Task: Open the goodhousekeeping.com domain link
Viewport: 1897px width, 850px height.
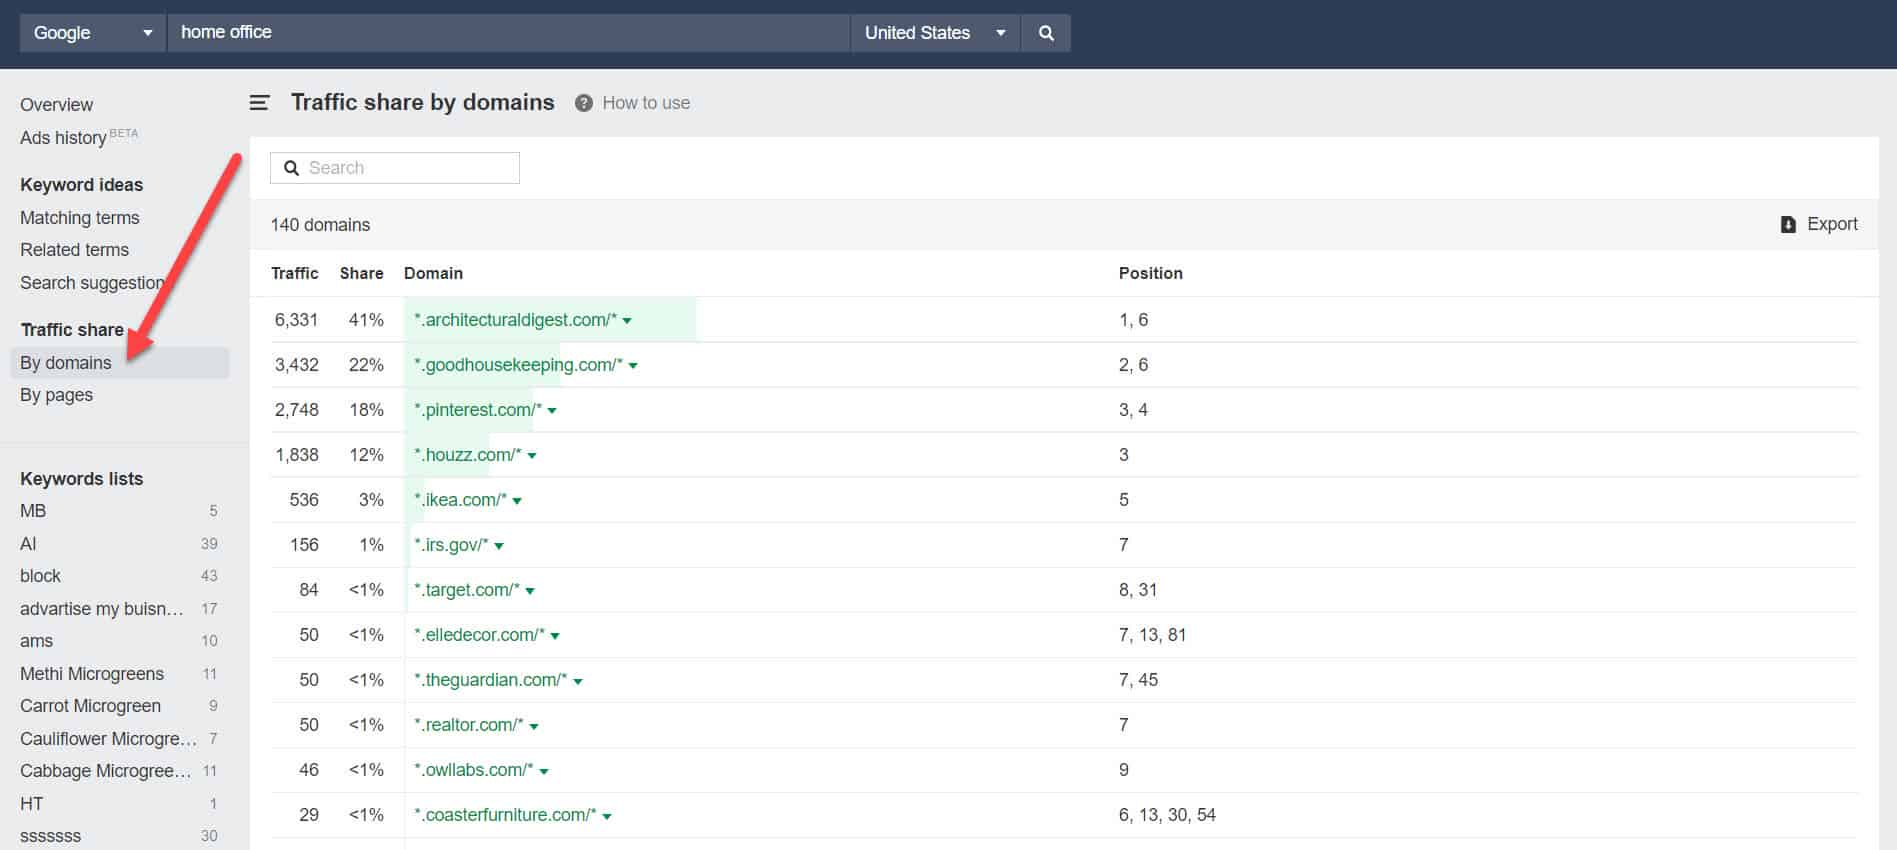Action: 518,365
